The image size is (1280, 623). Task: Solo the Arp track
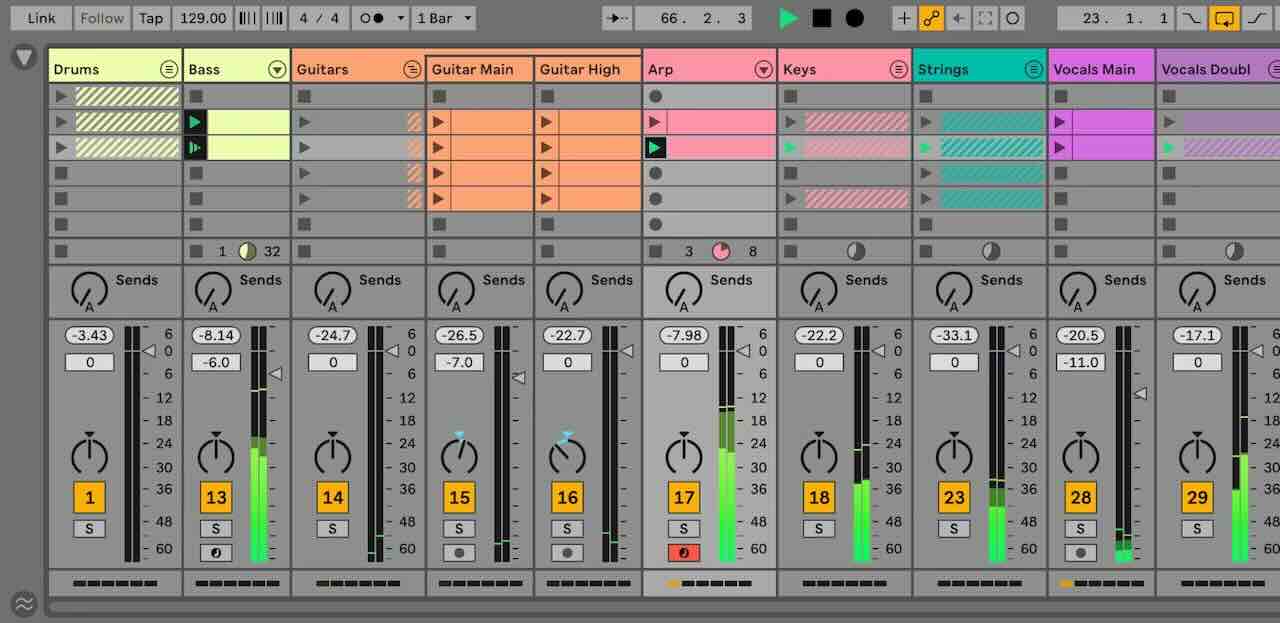tap(684, 529)
